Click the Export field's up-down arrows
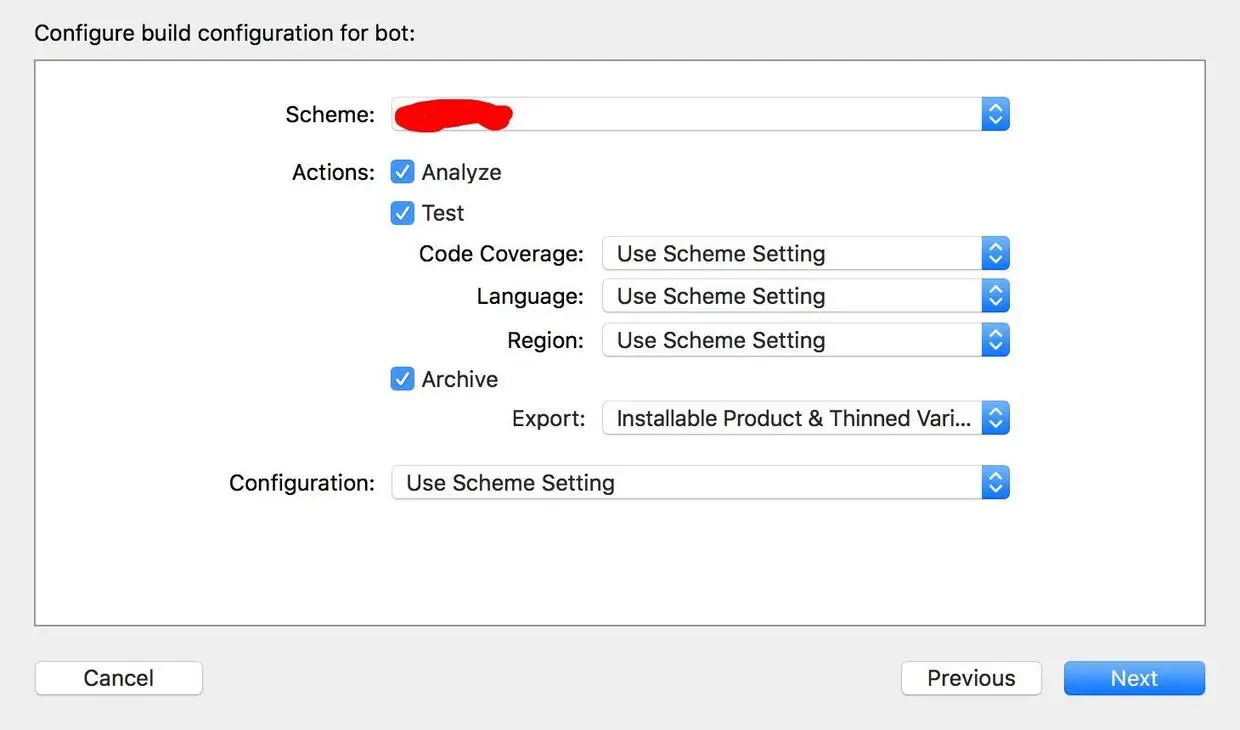The height and width of the screenshot is (730, 1240). click(995, 418)
